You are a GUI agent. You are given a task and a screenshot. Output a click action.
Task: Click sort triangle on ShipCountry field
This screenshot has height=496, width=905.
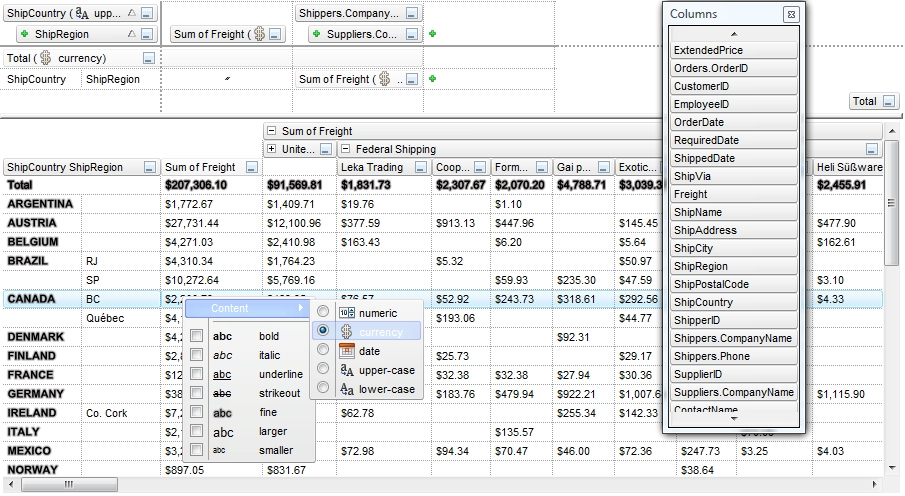(x=132, y=14)
